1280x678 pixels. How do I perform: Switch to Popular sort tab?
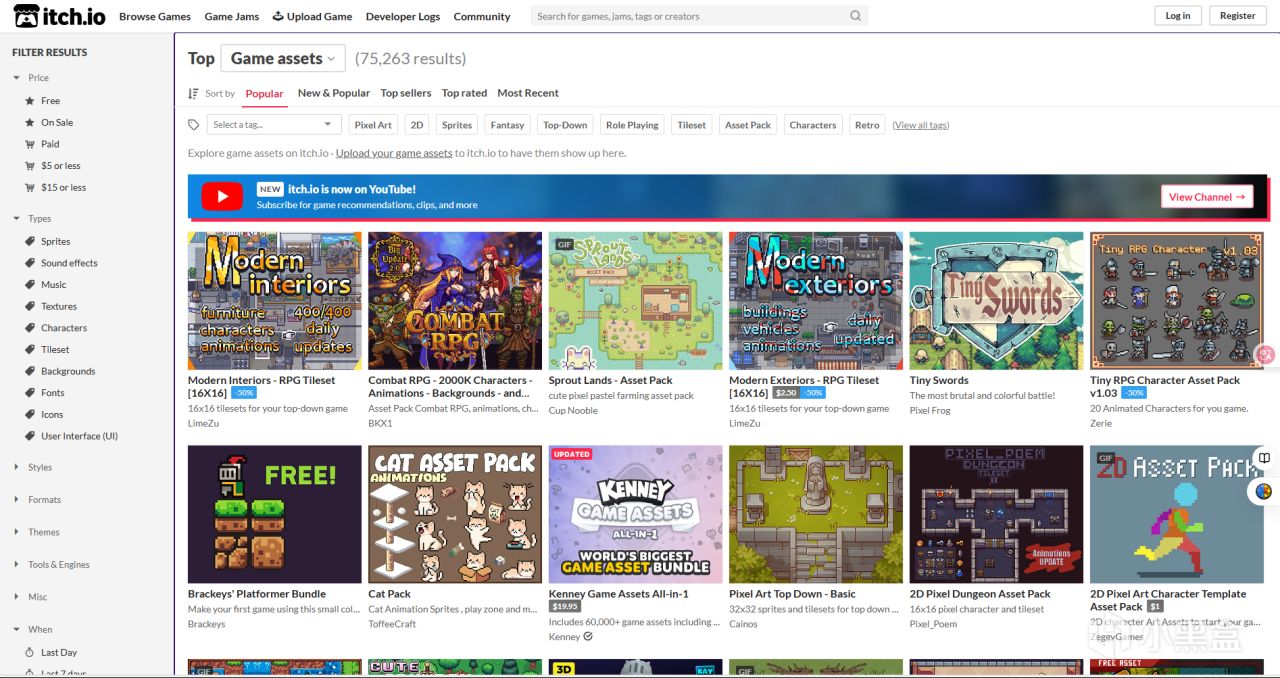265,93
